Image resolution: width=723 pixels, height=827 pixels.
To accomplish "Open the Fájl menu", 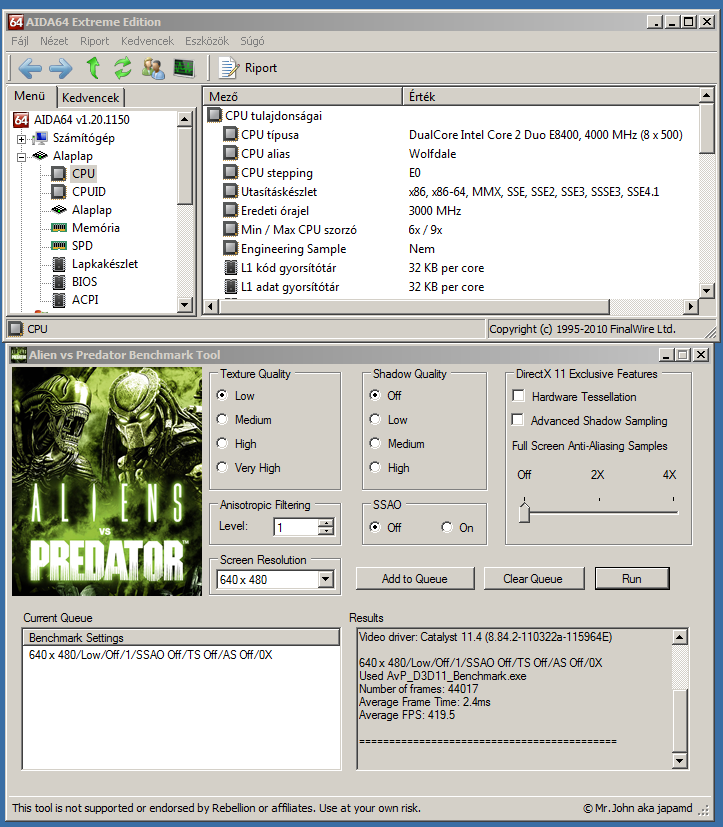I will 20,41.
